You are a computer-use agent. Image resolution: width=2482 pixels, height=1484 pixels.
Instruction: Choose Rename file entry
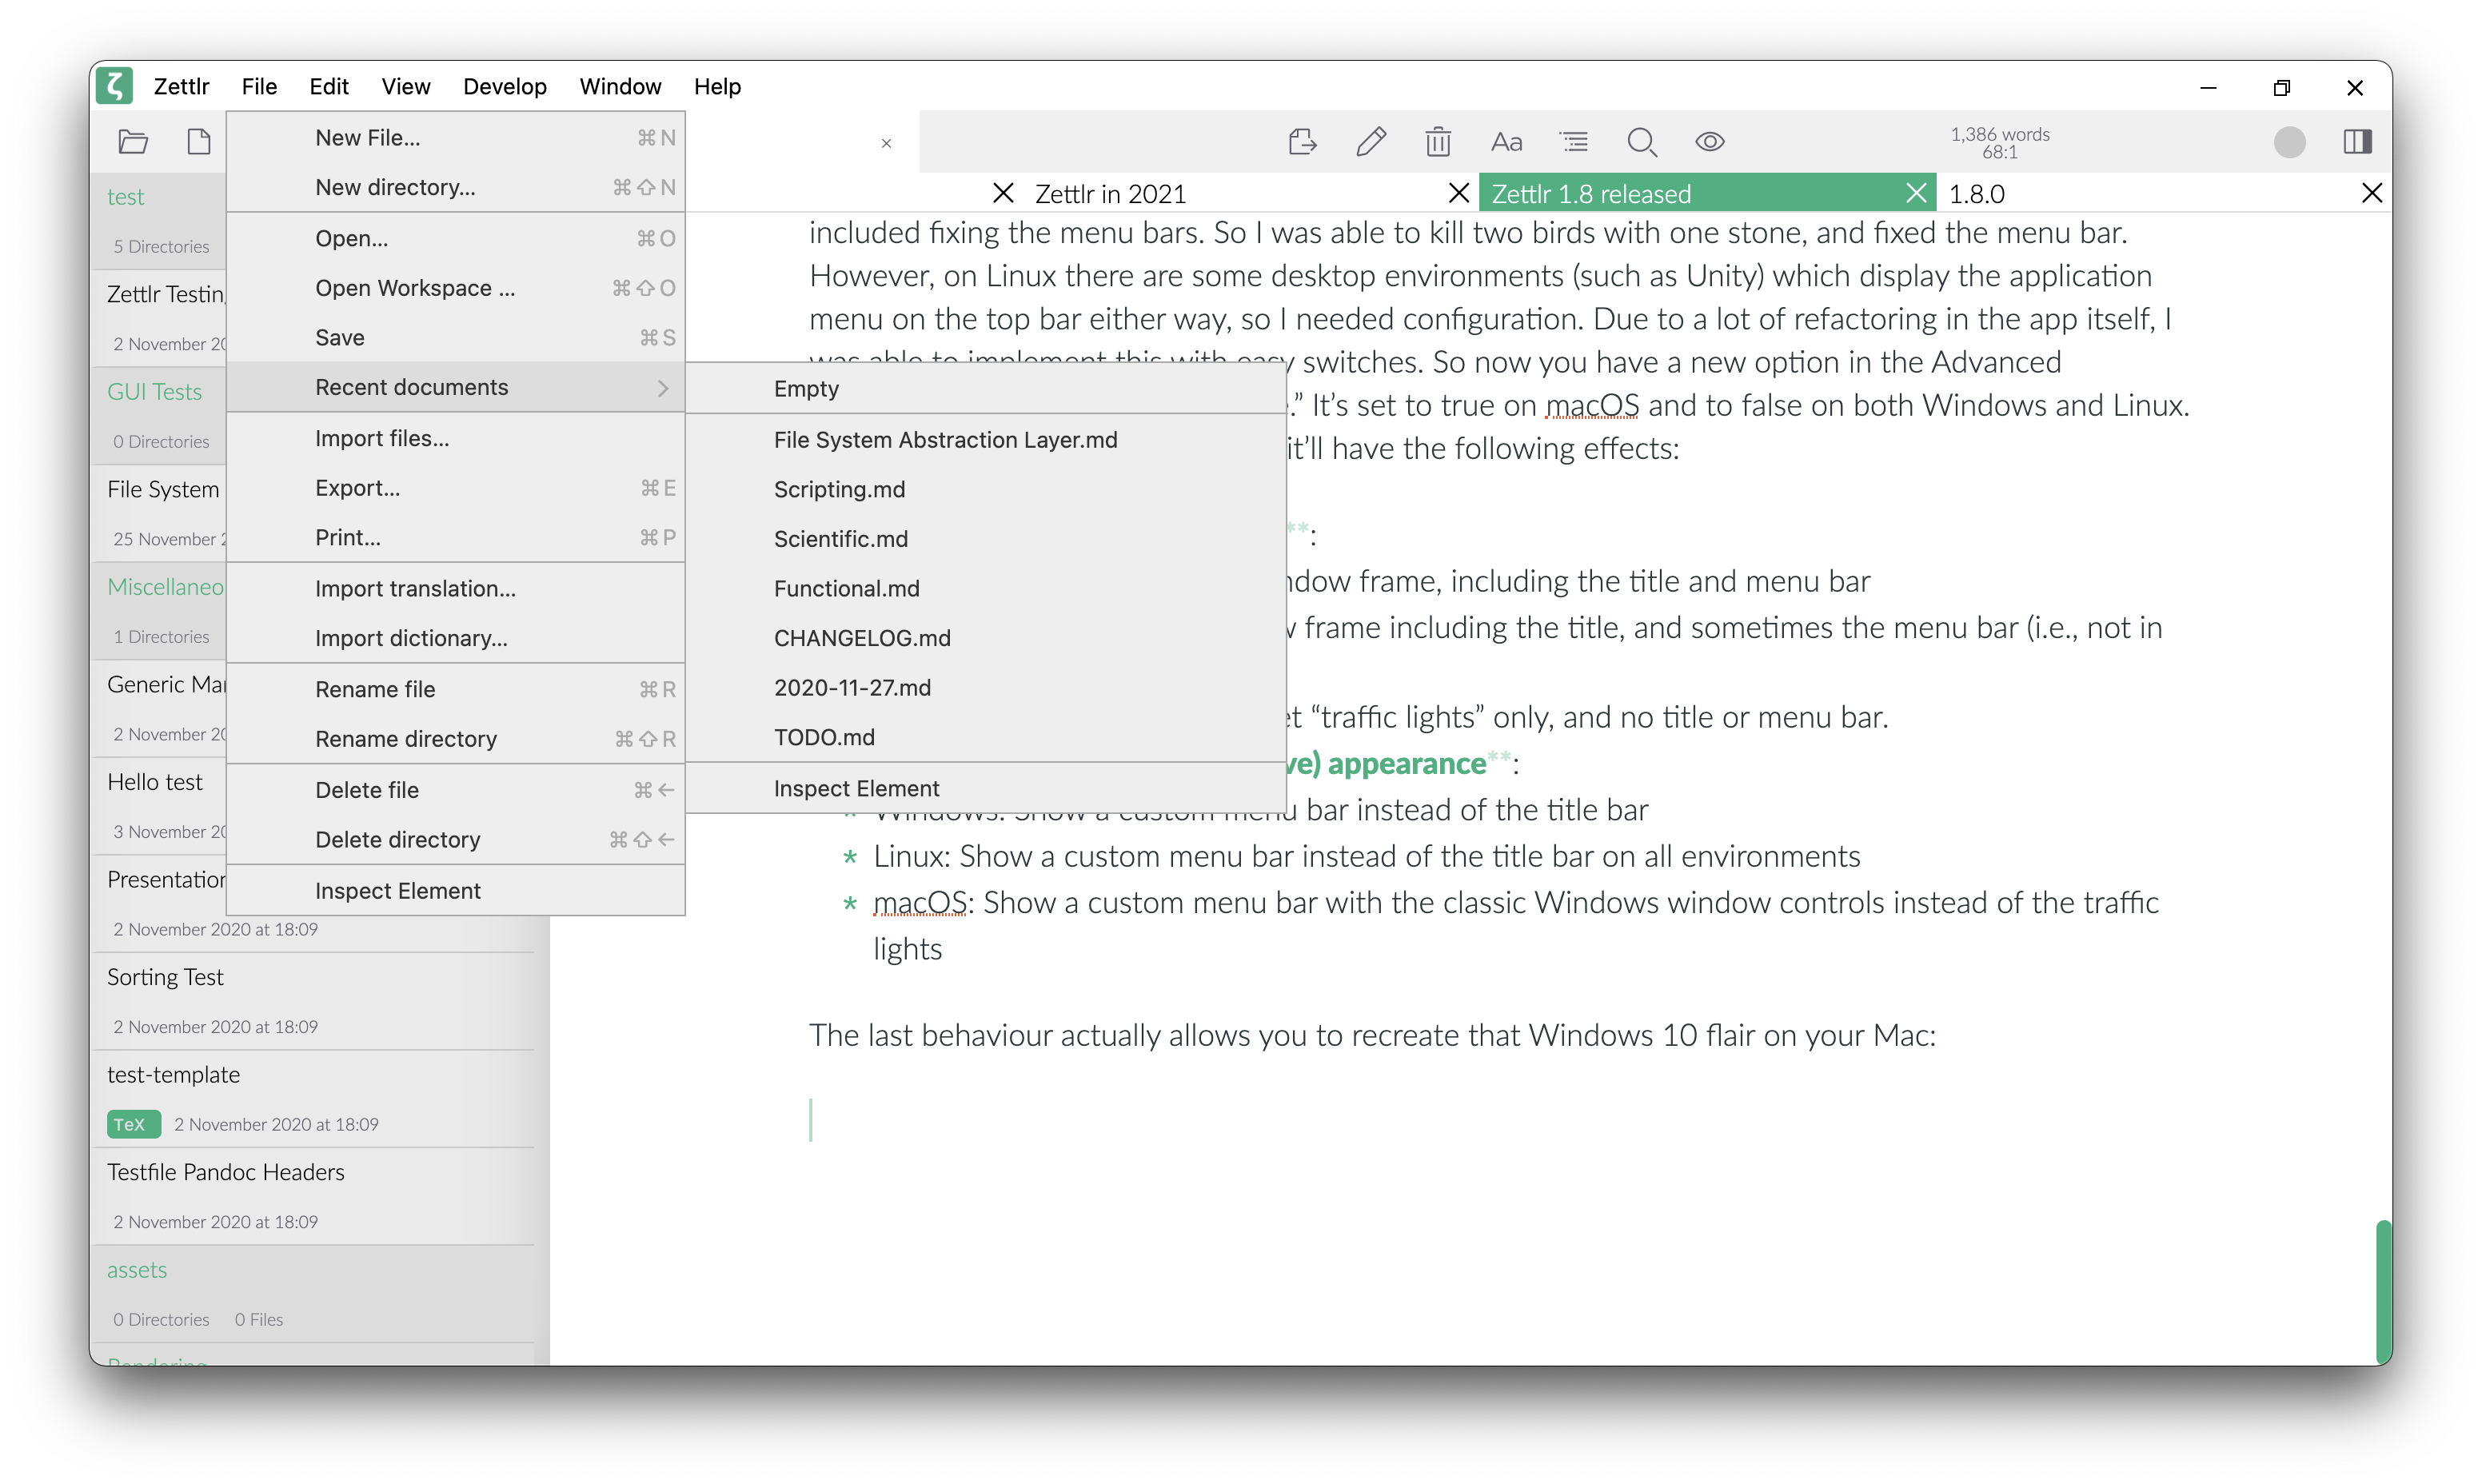(x=455, y=689)
